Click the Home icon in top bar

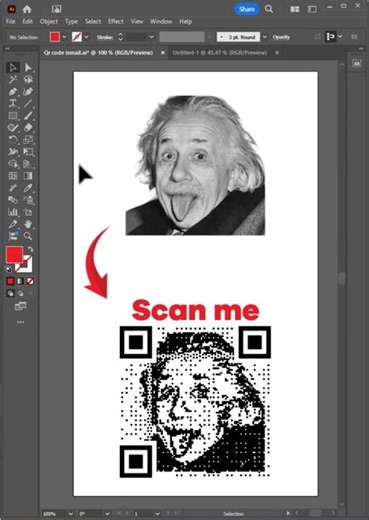[27, 9]
